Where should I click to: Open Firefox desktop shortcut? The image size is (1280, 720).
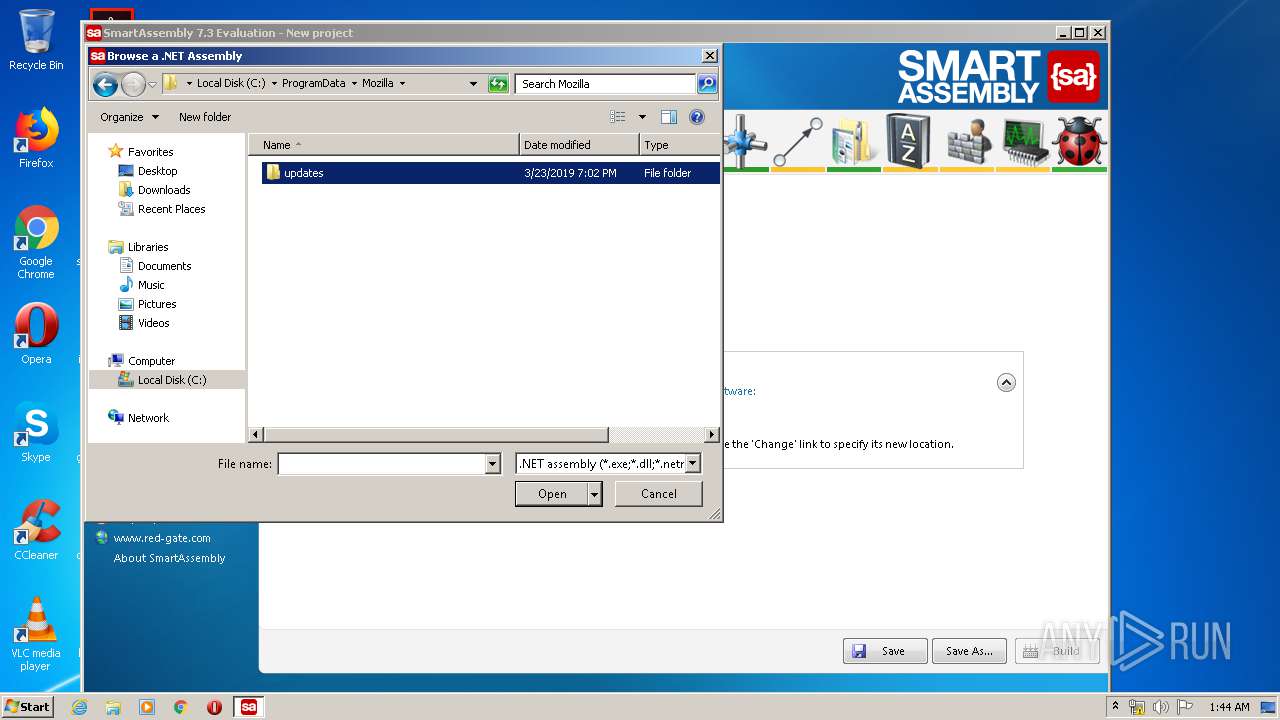pyautogui.click(x=36, y=138)
